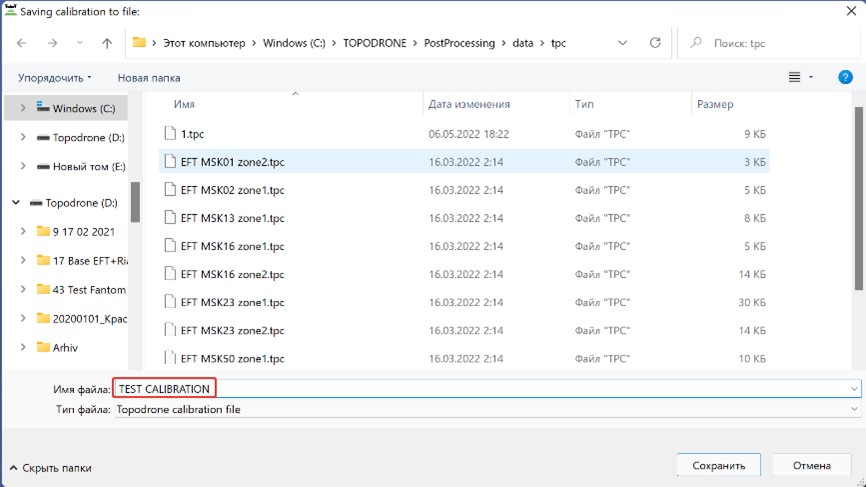Image resolution: width=866 pixels, height=487 pixels.
Task: Click the '30 КБ' size cell
Action: (752, 303)
